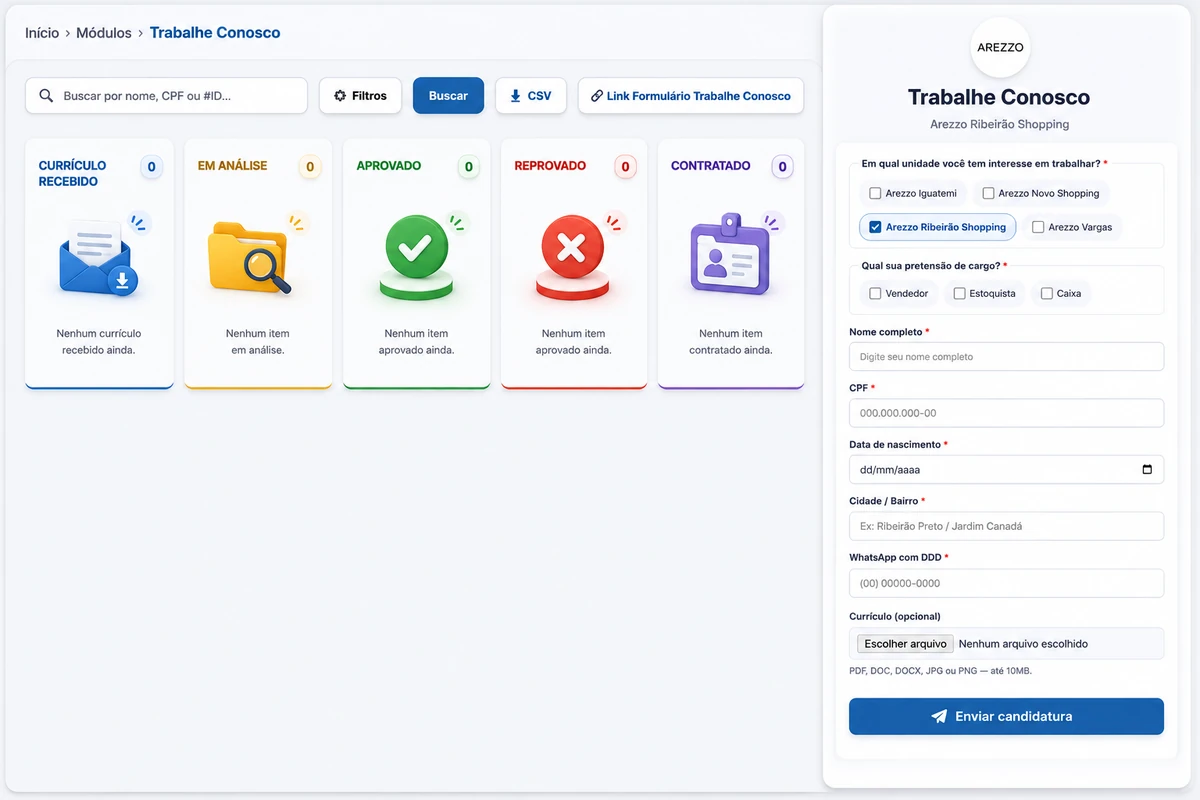The width and height of the screenshot is (1200, 800).
Task: Check the Arezzo Novo Shopping unit
Action: (x=988, y=194)
